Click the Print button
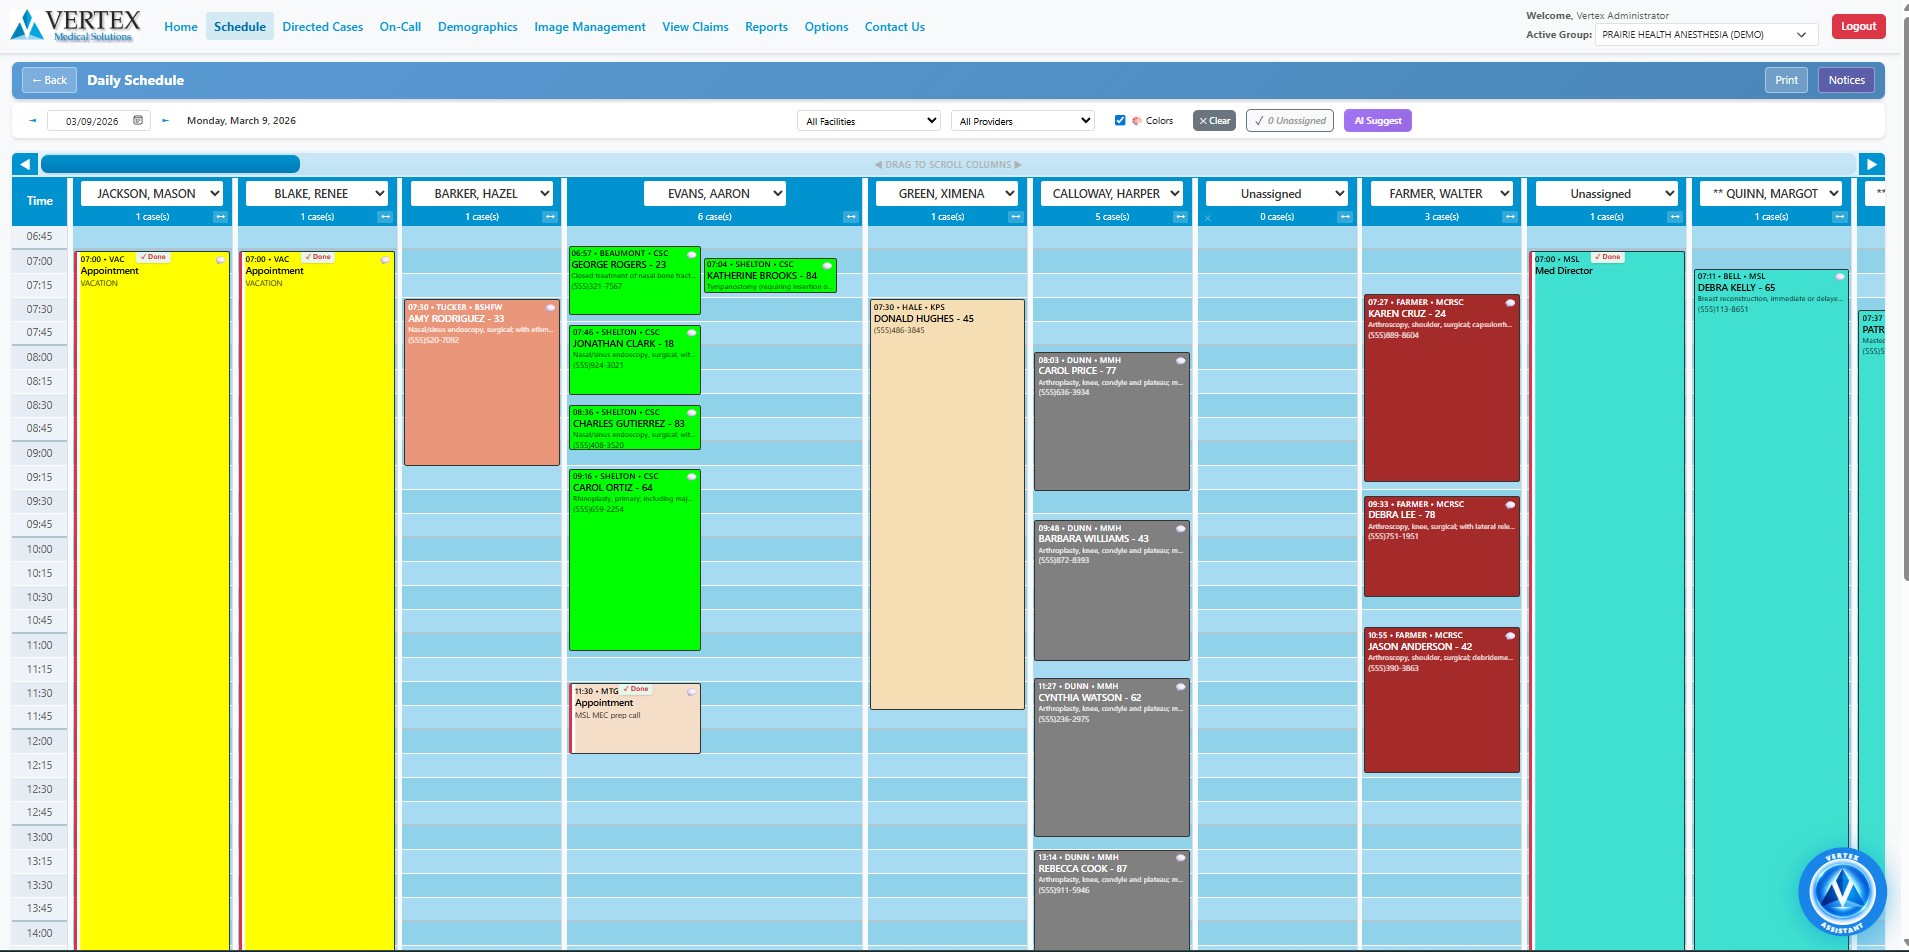 (1786, 80)
